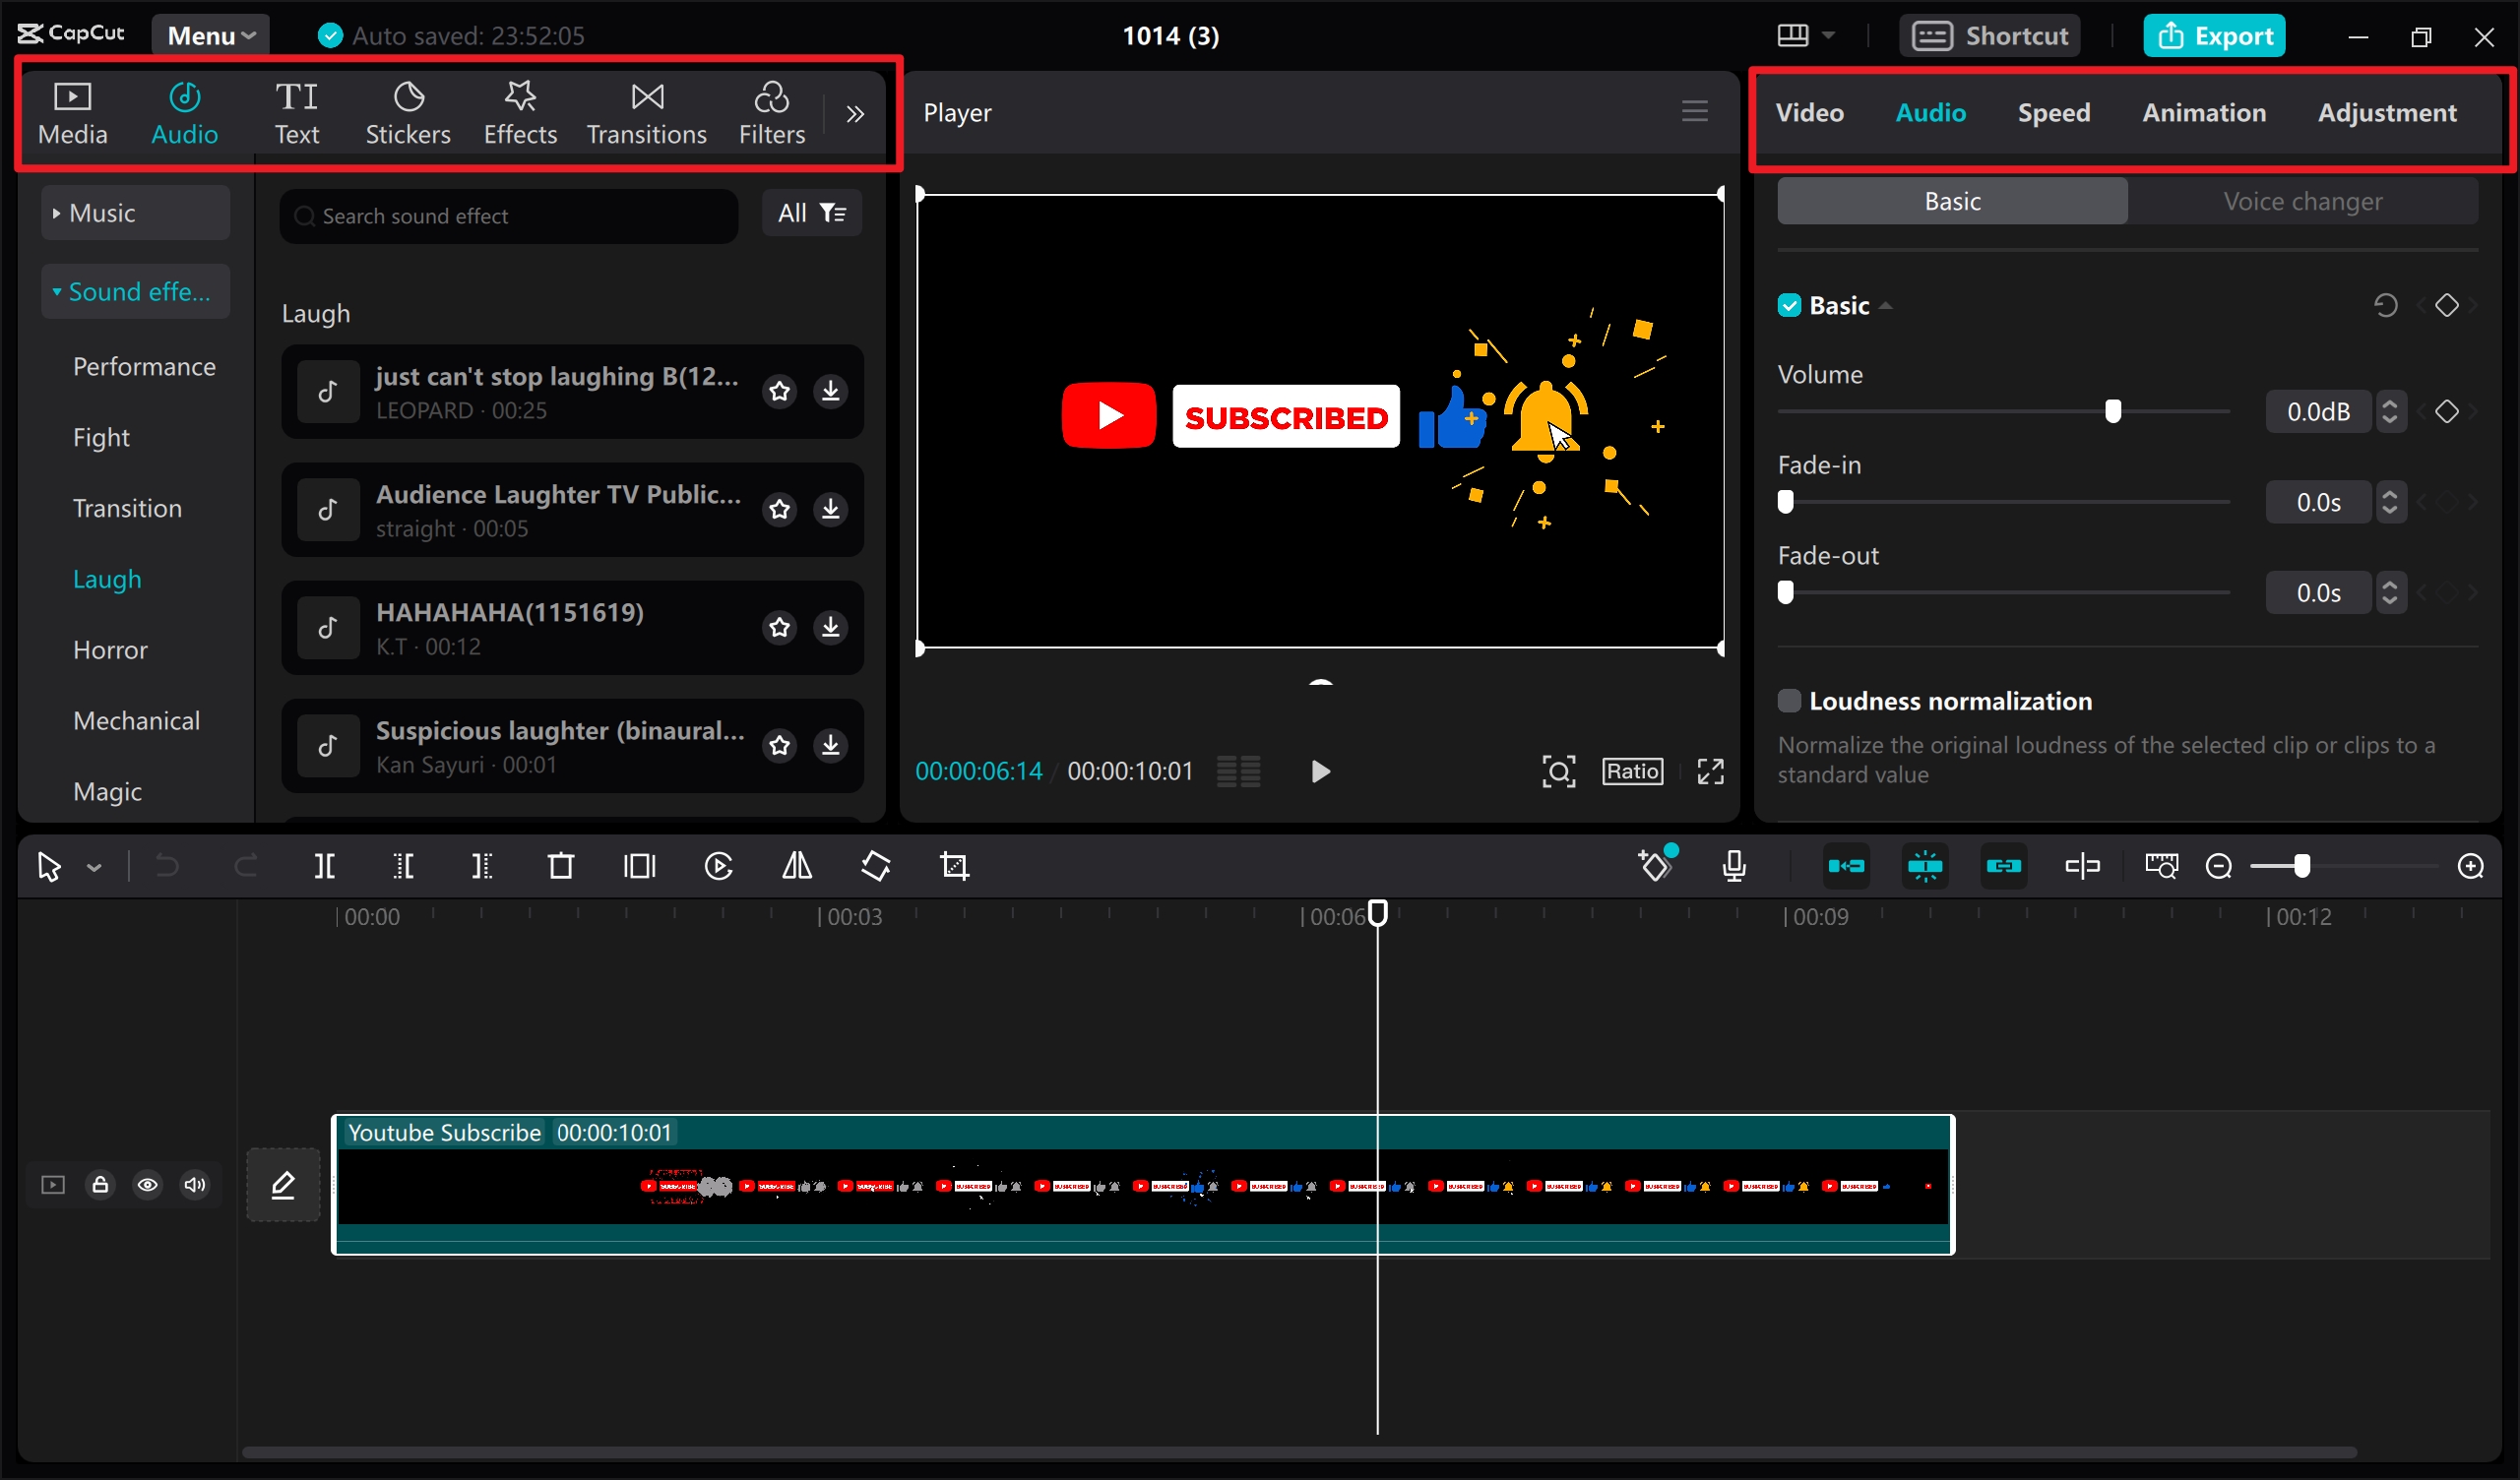Open the Animation tab in the right panel
The width and height of the screenshot is (2520, 1480).
(2204, 112)
